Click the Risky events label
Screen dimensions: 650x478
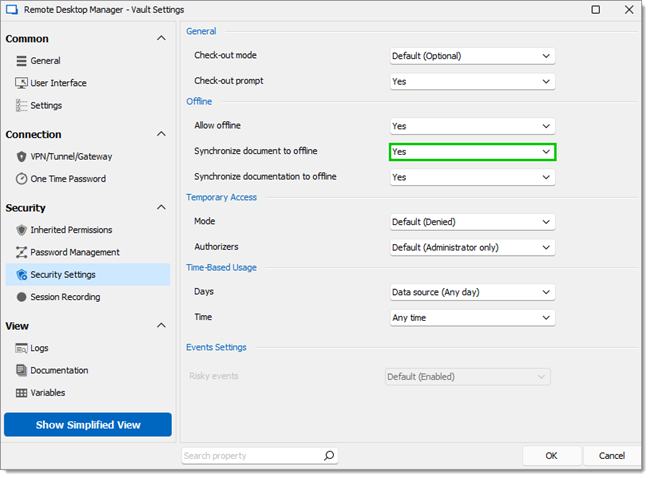coord(214,376)
